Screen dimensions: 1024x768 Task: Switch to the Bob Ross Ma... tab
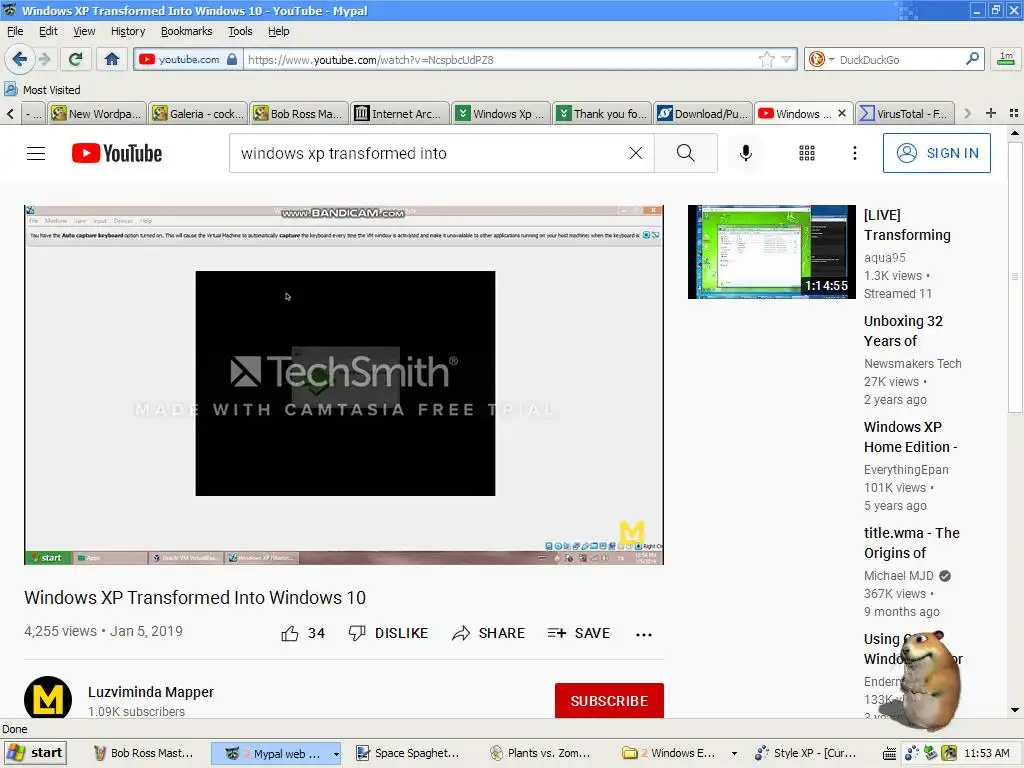[x=299, y=114]
